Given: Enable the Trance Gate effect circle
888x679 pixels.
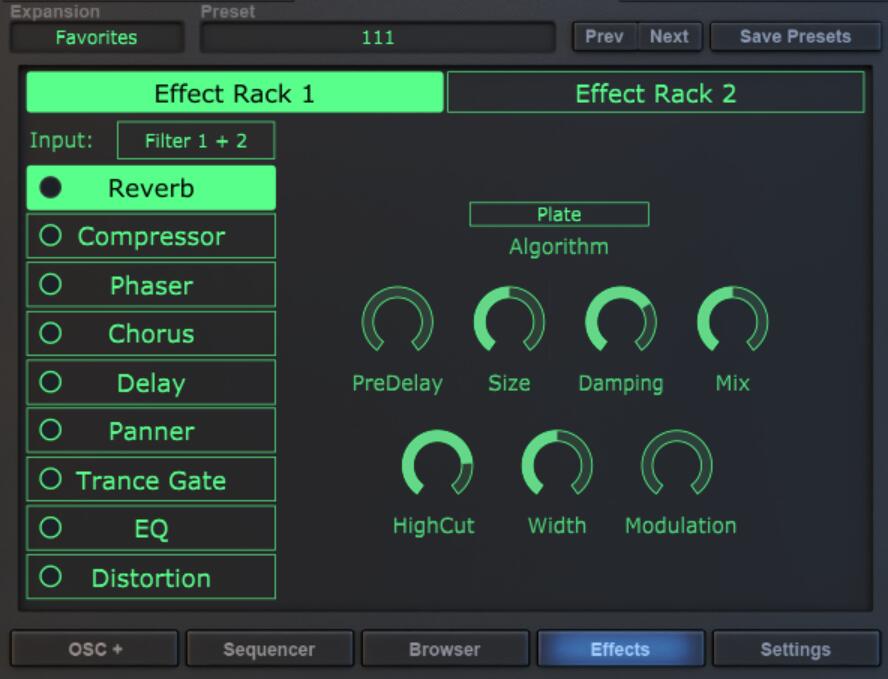Looking at the screenshot, I should (x=50, y=479).
